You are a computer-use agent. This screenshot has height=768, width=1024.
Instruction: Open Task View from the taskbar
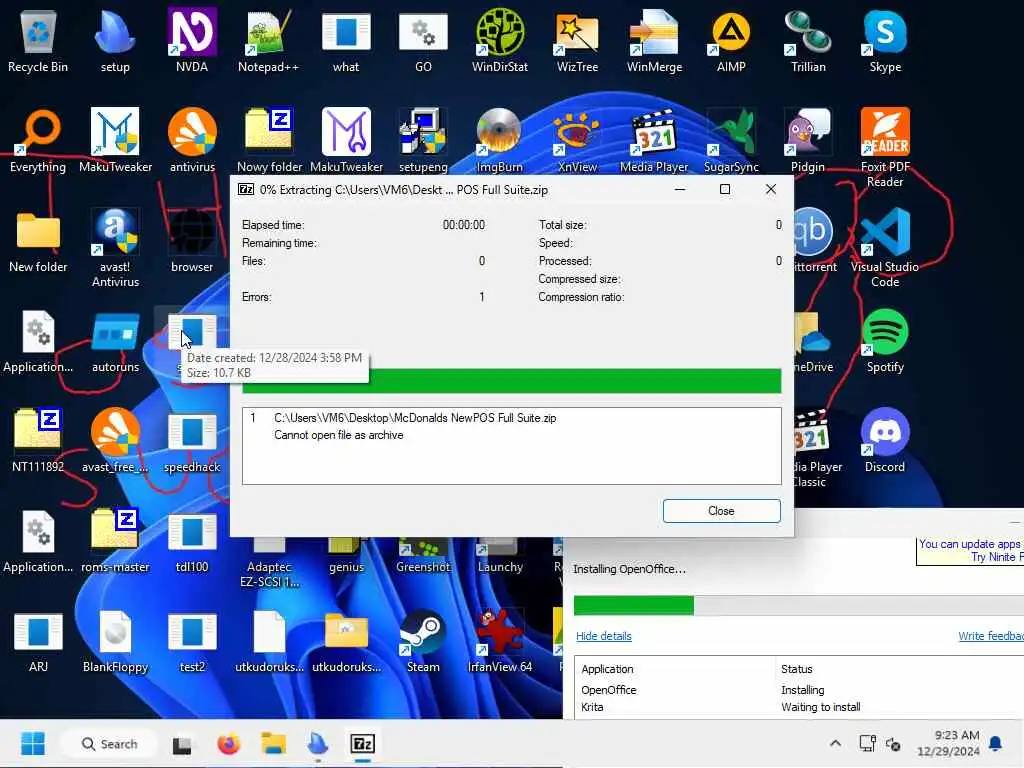tap(182, 744)
